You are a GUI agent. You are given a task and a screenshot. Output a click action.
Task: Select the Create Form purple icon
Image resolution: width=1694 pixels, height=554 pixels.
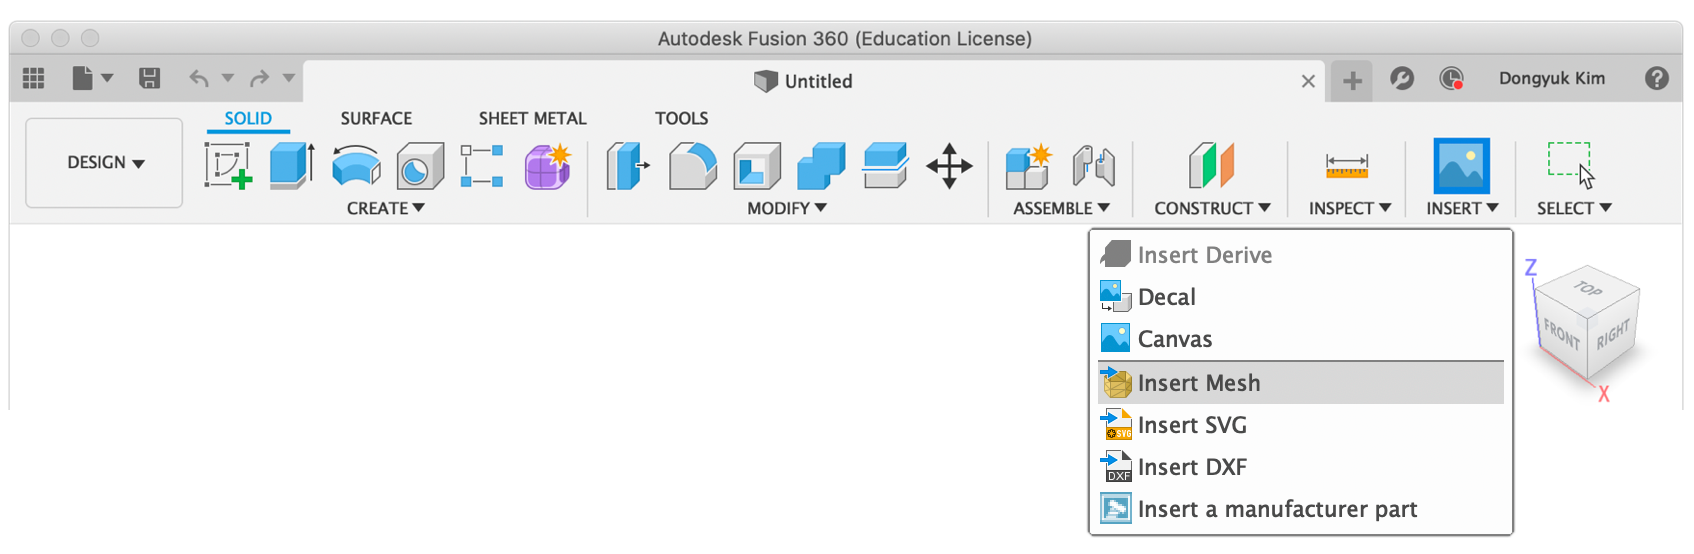[x=548, y=165]
